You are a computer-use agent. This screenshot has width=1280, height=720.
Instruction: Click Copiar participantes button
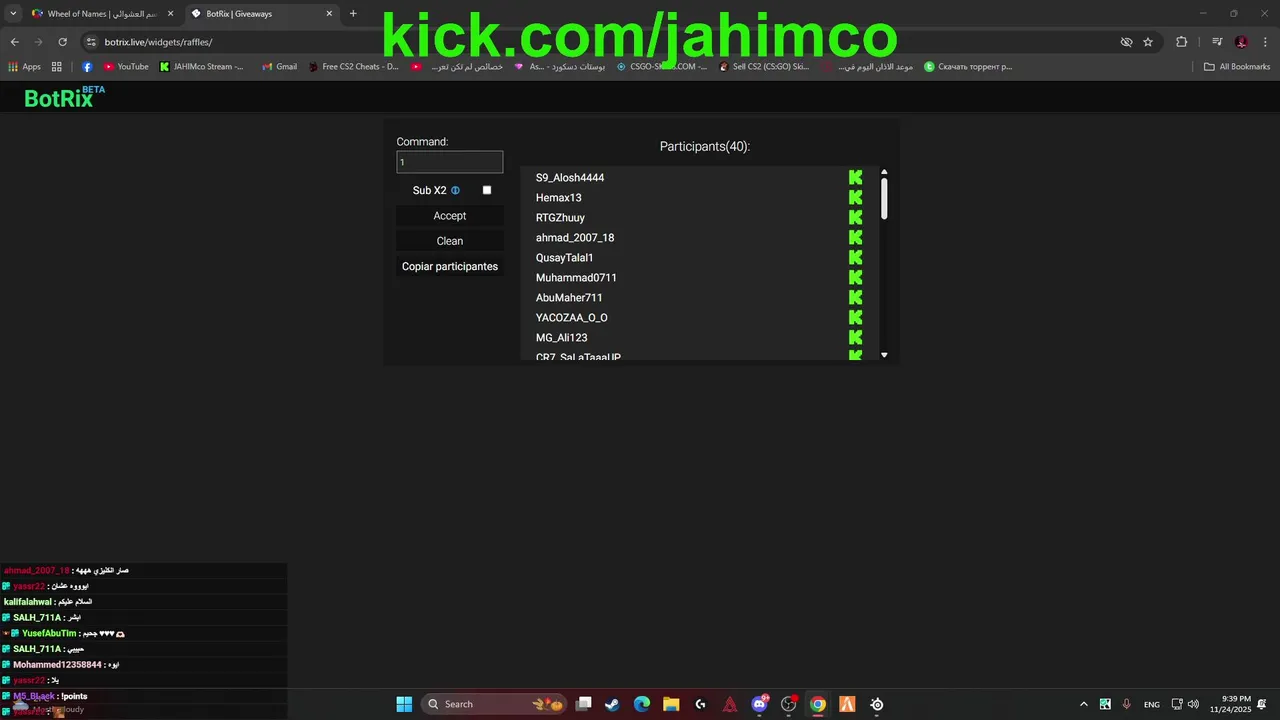pyautogui.click(x=450, y=266)
